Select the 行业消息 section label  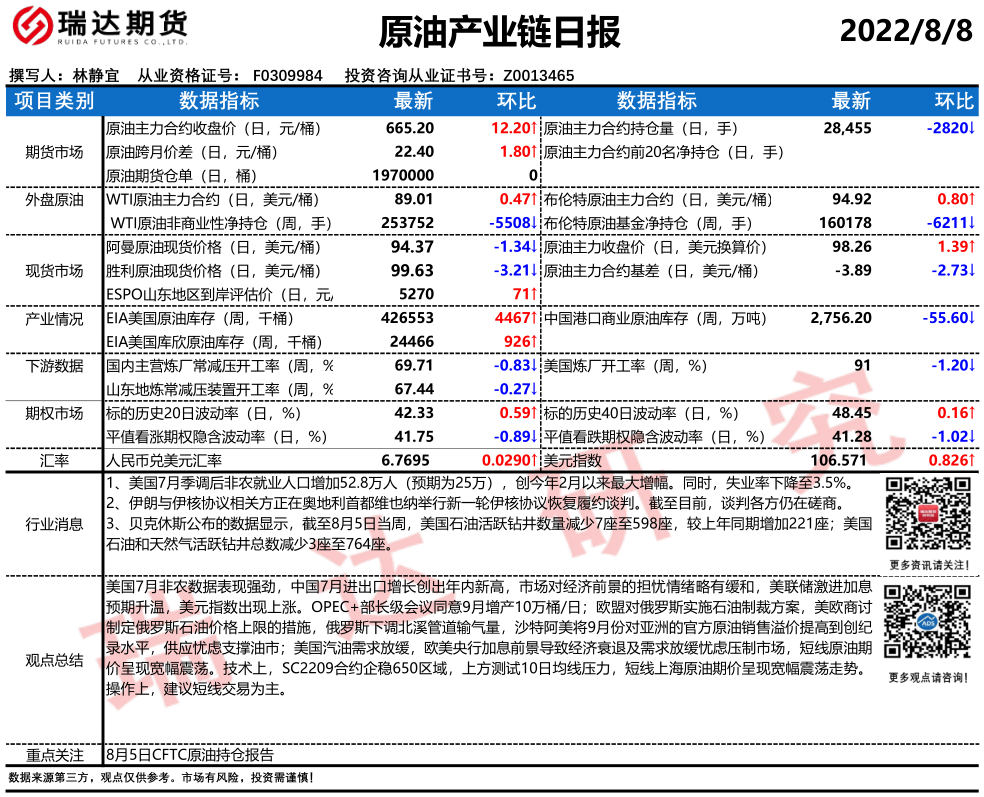55,523
